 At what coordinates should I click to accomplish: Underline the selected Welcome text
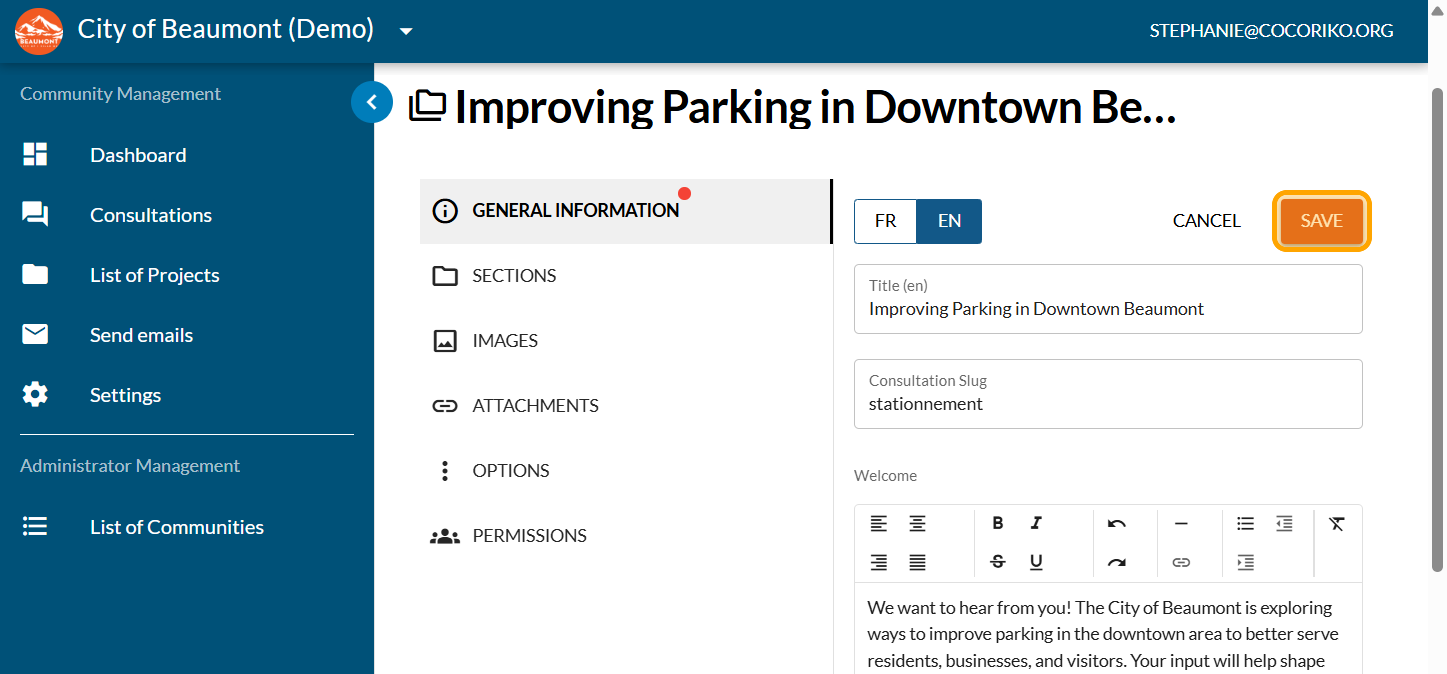1036,562
